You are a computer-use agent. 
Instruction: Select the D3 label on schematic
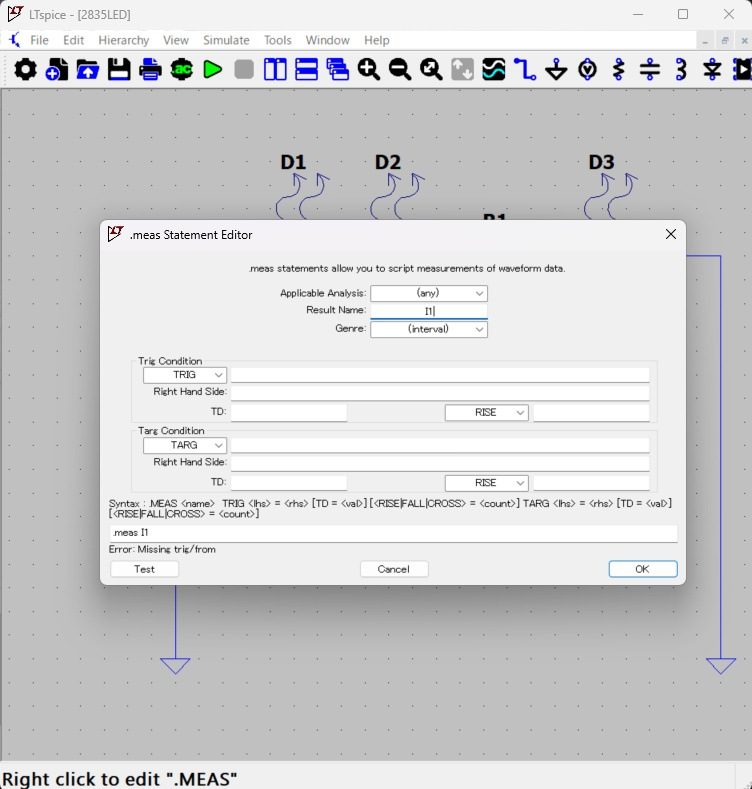click(x=601, y=163)
